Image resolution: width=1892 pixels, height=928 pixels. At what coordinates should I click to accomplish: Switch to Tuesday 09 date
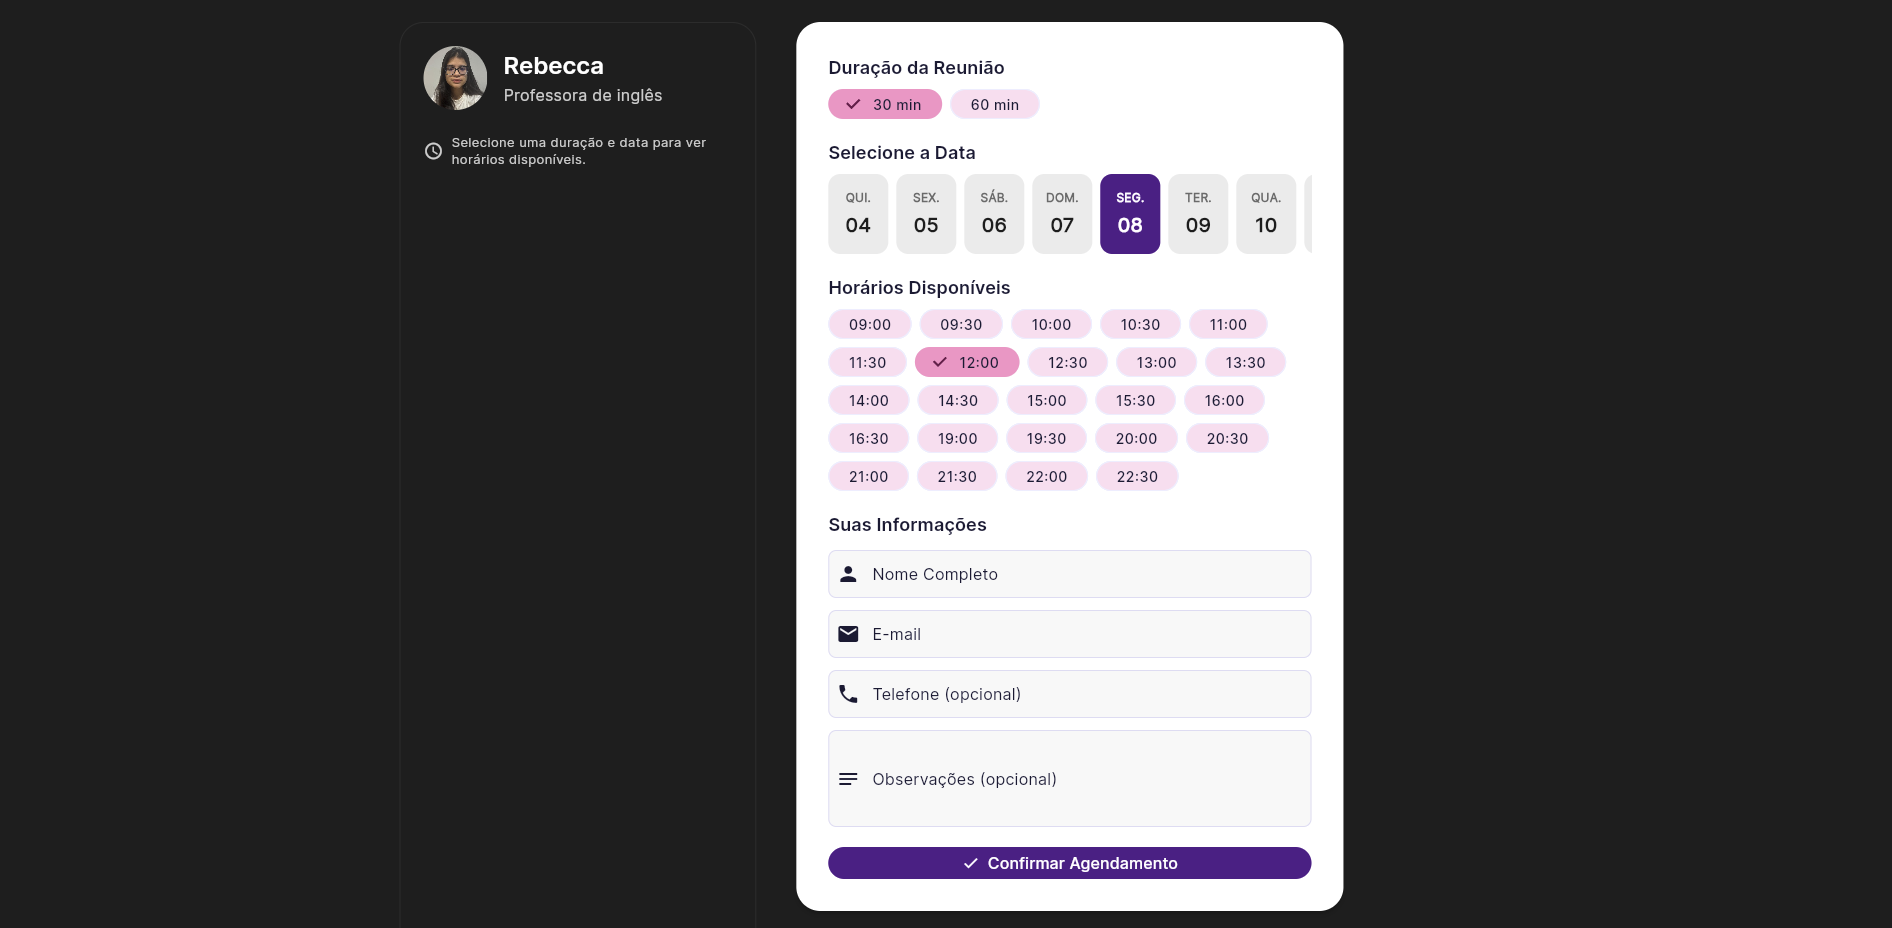tap(1198, 214)
